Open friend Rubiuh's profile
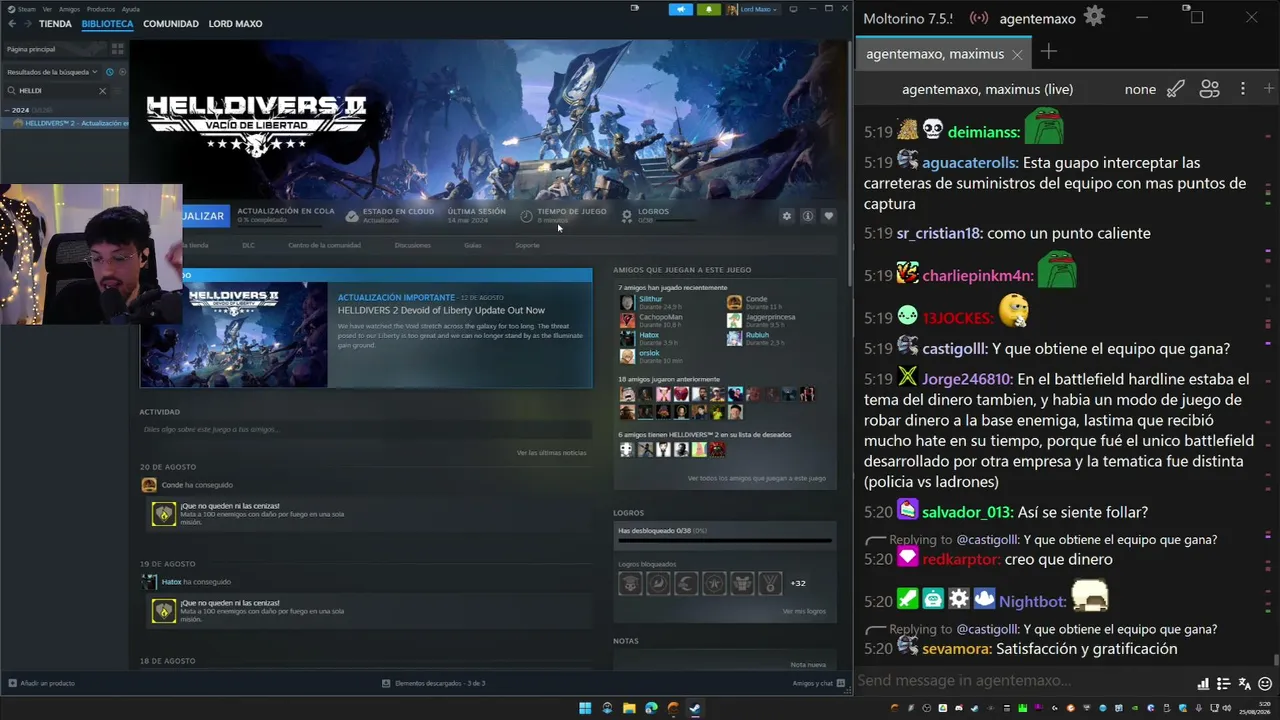 757,335
